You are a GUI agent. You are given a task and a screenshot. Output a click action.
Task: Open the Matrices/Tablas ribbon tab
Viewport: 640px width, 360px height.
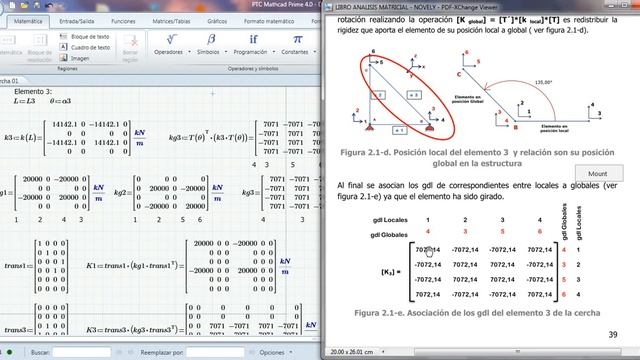(171, 21)
